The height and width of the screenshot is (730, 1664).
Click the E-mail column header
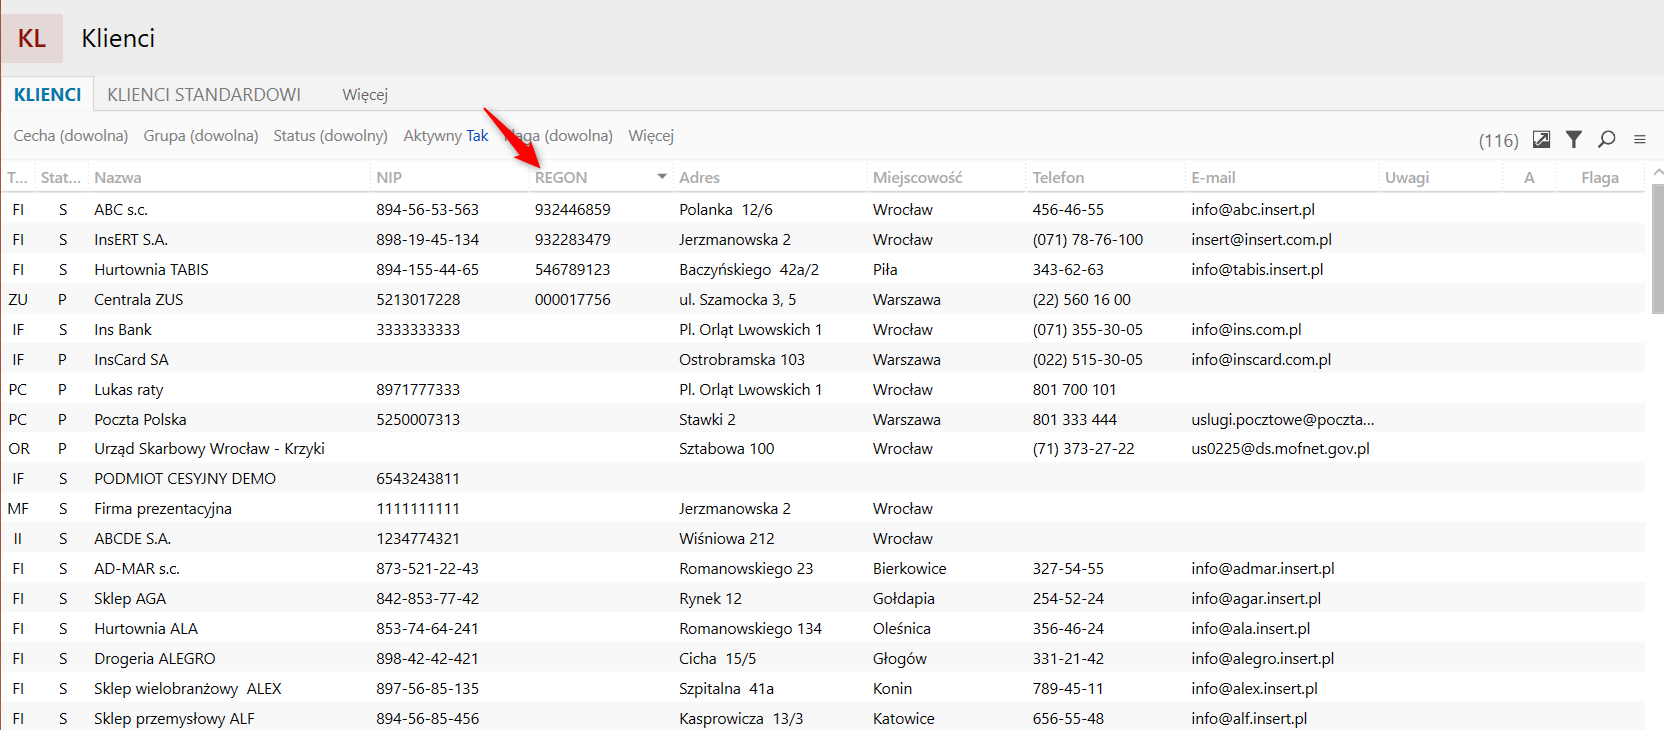tap(1213, 178)
